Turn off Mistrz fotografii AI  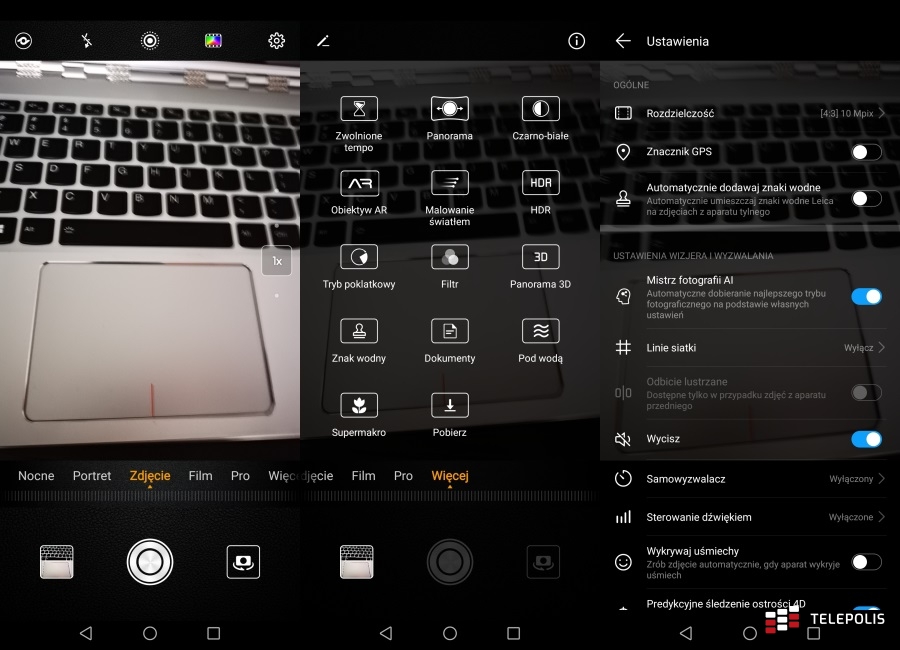click(865, 296)
